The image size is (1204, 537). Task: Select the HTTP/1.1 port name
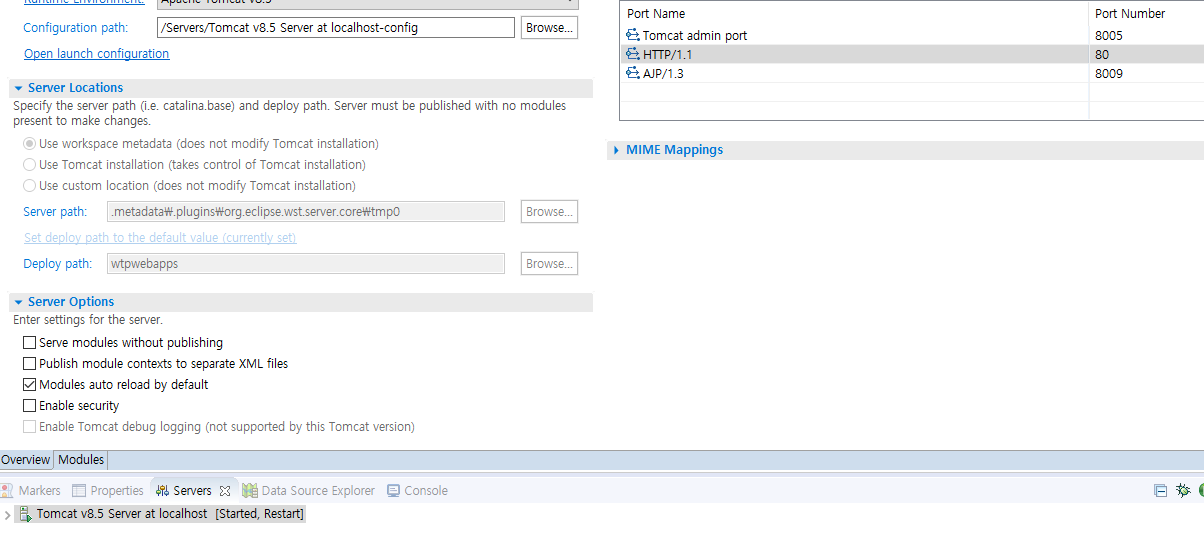(x=668, y=54)
